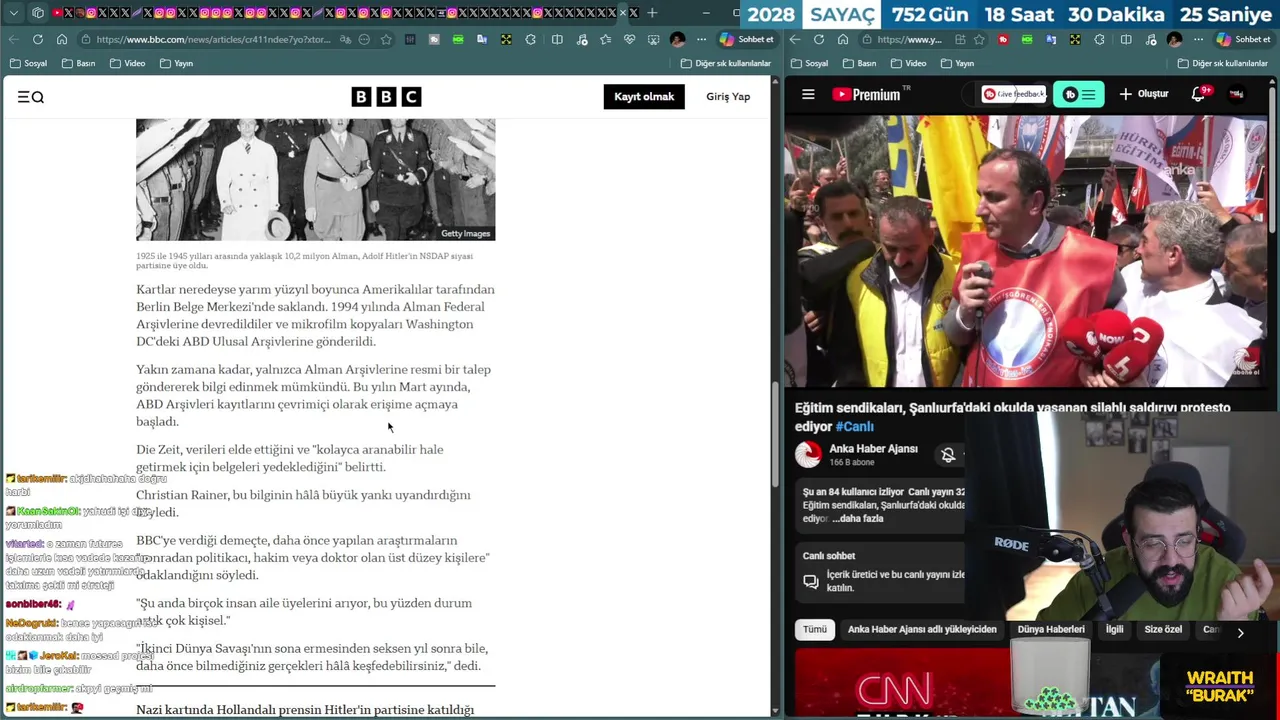Open the Anka Haber Ajansı channel name
Screen dimensions: 1280x720
[873, 448]
